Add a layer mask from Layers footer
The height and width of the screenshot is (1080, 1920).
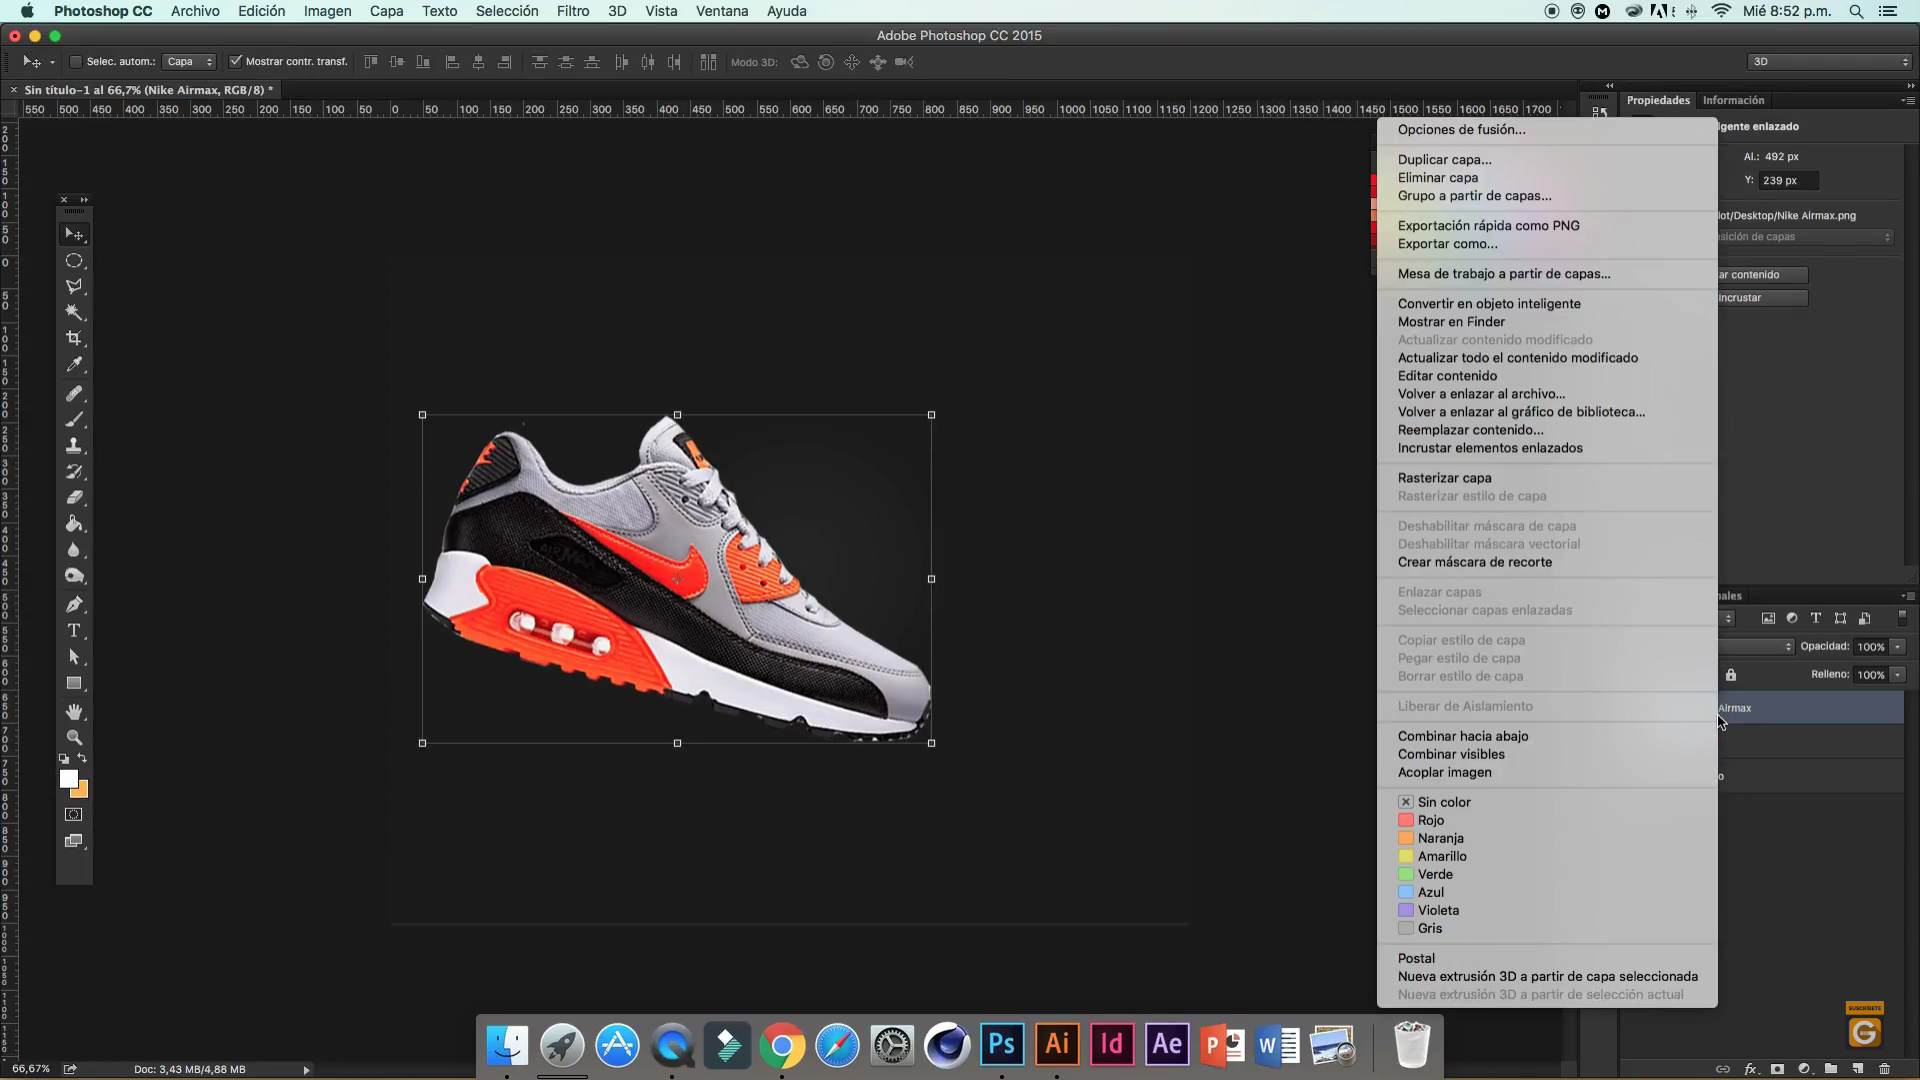(x=1777, y=1069)
